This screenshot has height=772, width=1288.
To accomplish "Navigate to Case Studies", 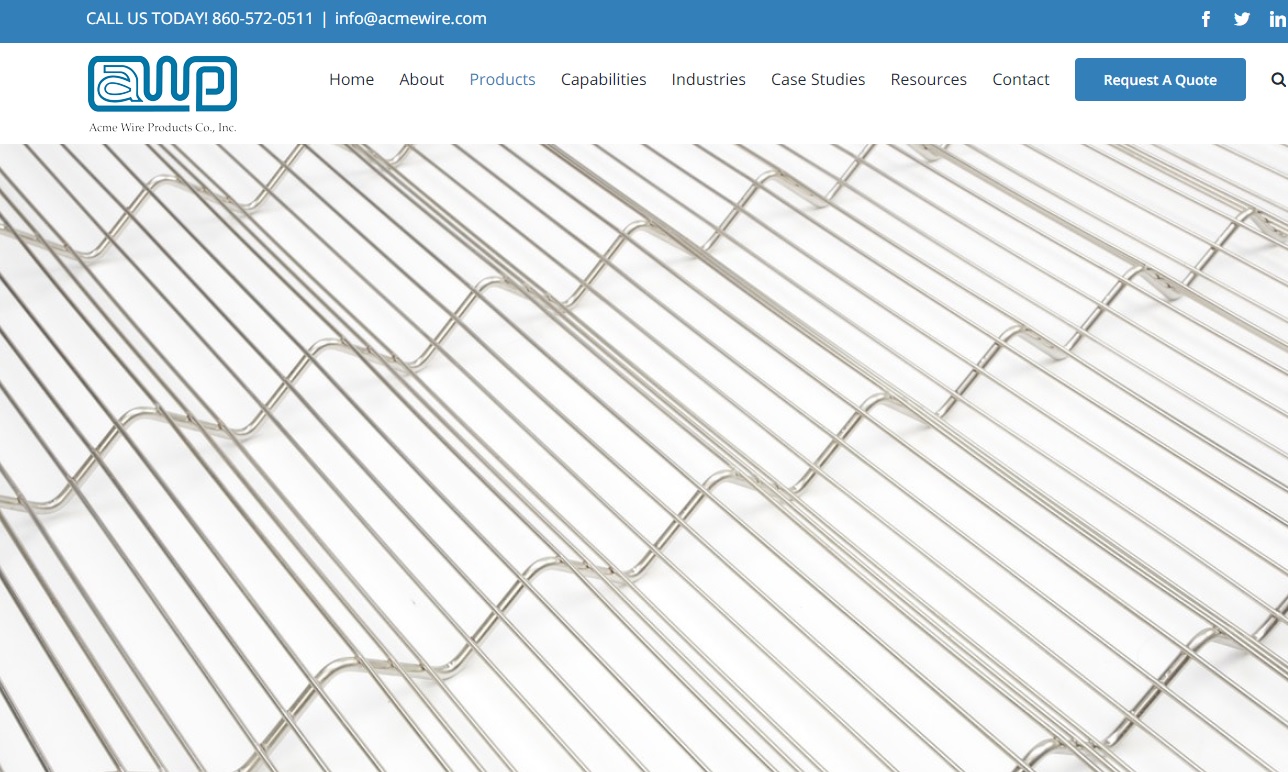I will pos(817,79).
